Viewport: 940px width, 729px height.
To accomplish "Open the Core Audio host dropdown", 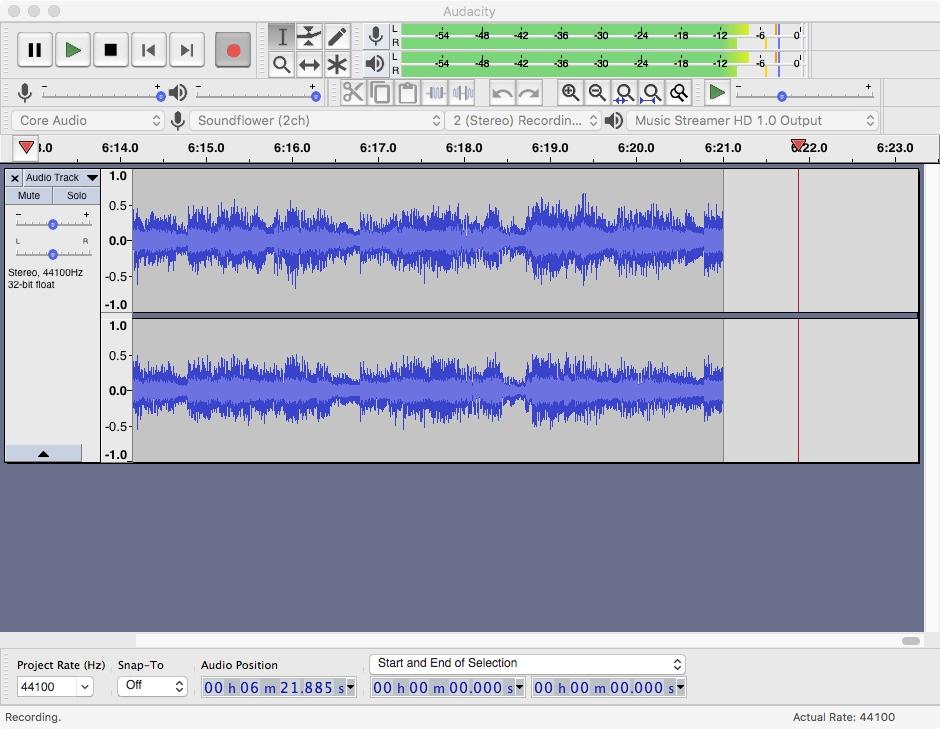I will point(89,120).
